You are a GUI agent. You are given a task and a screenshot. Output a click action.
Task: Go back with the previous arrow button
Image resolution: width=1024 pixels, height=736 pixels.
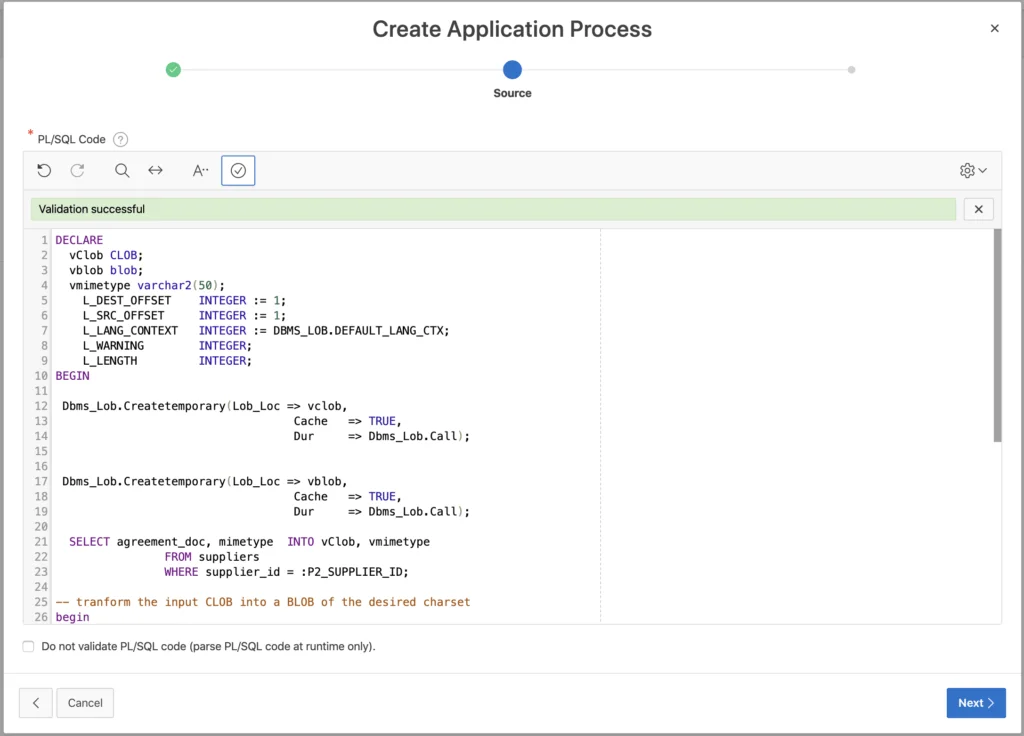[x=36, y=703]
